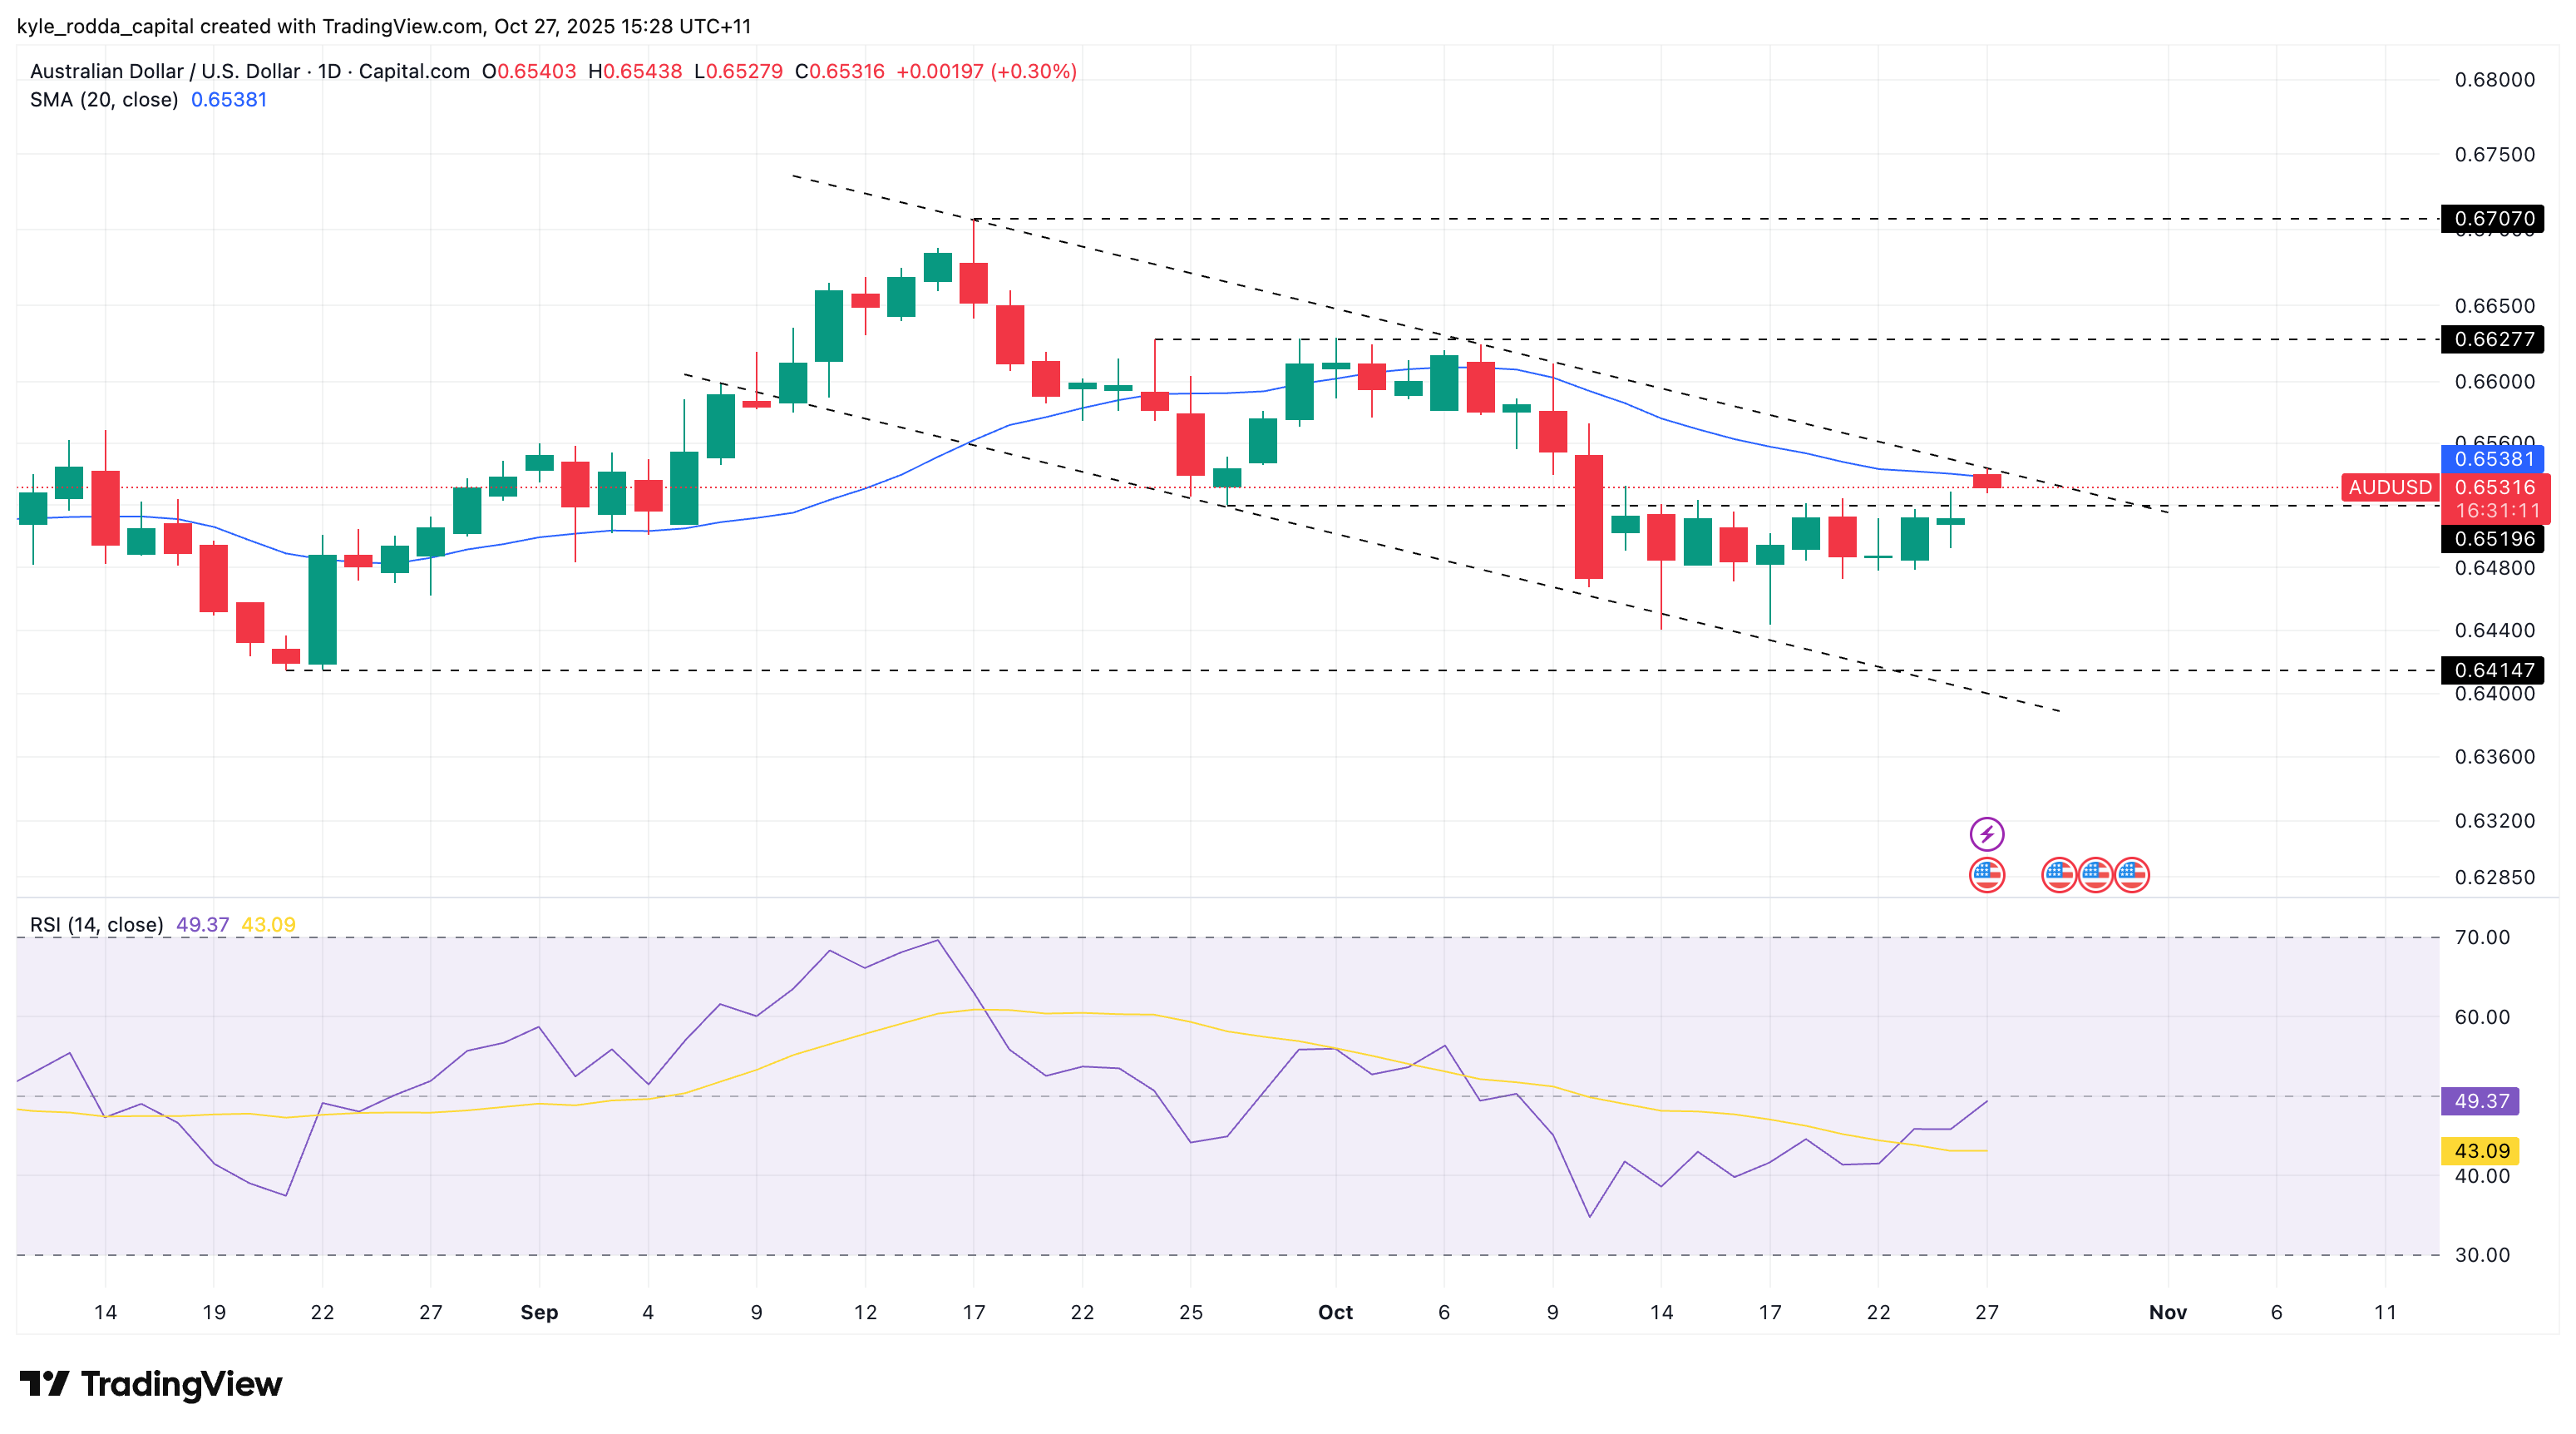Click the red AUDUSD symbol price tag
The height and width of the screenshot is (1434, 2576).
coord(2389,487)
